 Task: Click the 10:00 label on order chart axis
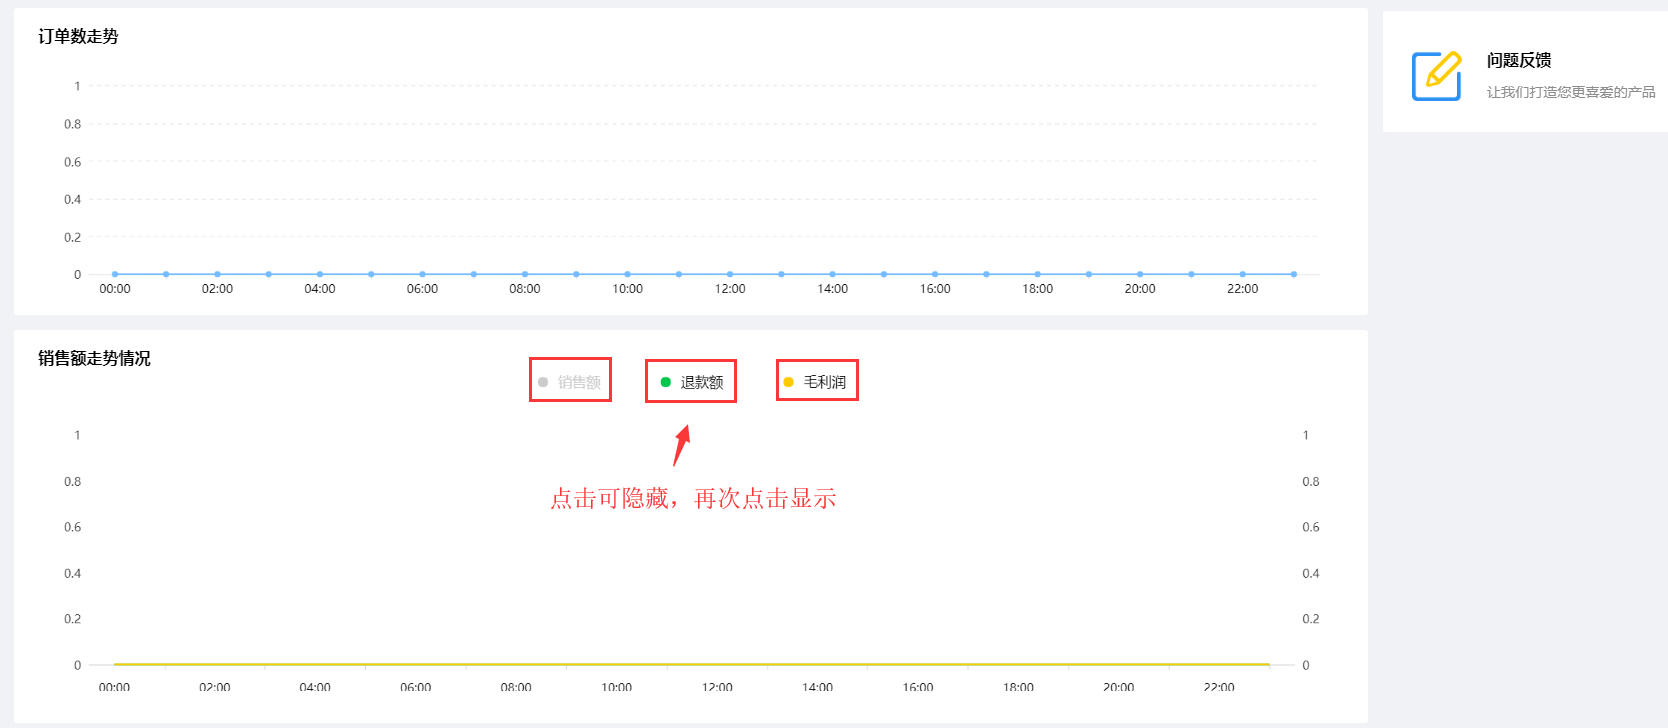point(627,289)
